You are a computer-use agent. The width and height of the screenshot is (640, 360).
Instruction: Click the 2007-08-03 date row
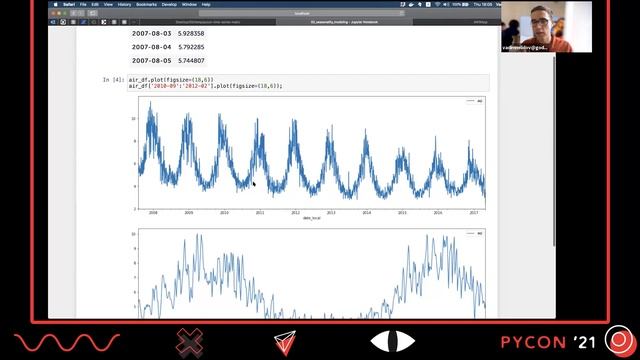(x=168, y=33)
